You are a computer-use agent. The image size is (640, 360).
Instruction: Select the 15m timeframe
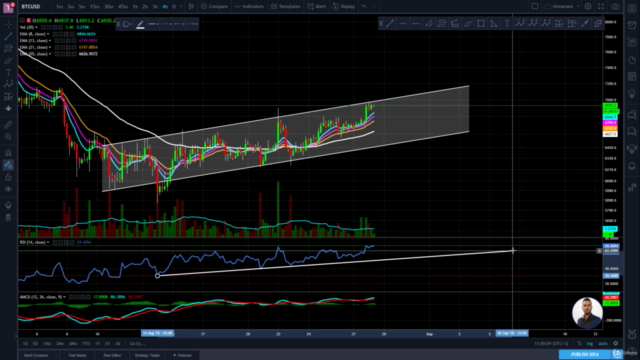tap(95, 7)
